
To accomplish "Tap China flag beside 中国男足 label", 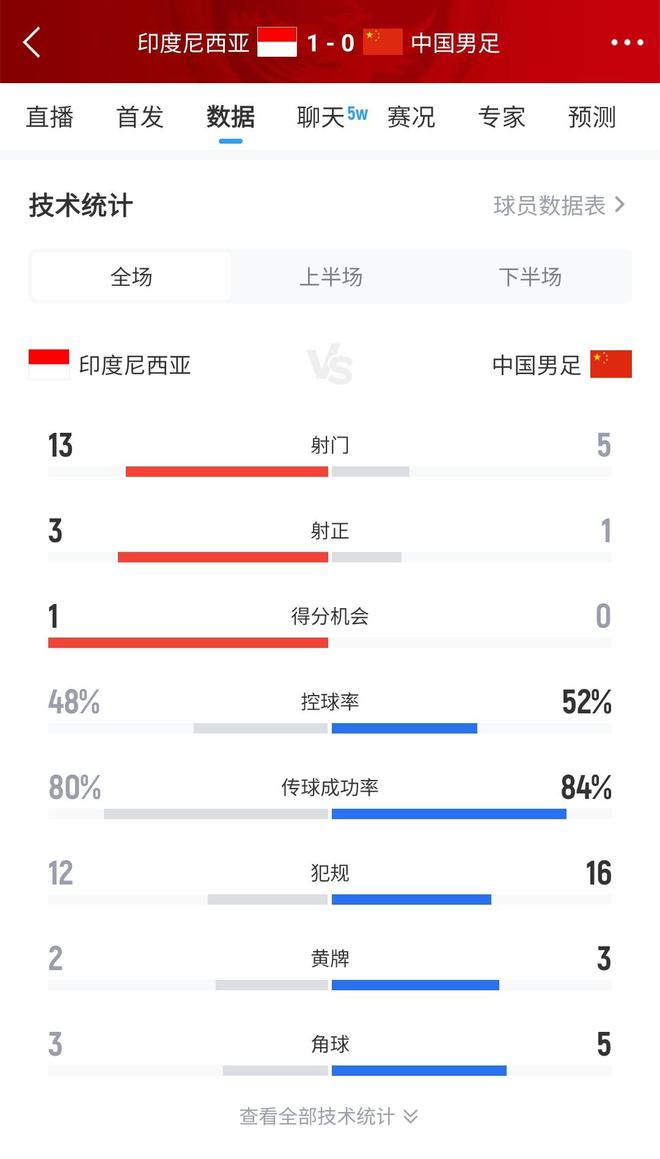I will point(611,364).
